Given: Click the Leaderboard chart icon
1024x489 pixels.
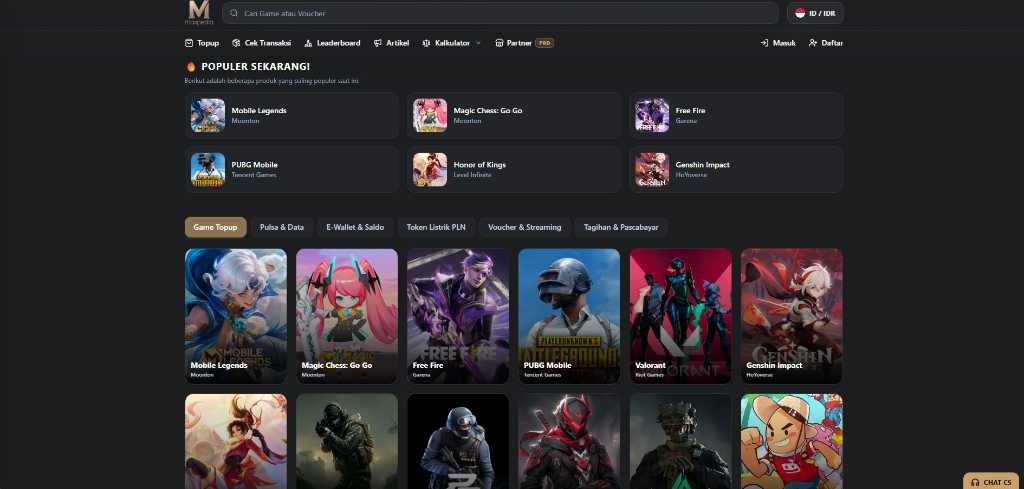Looking at the screenshot, I should [x=308, y=43].
